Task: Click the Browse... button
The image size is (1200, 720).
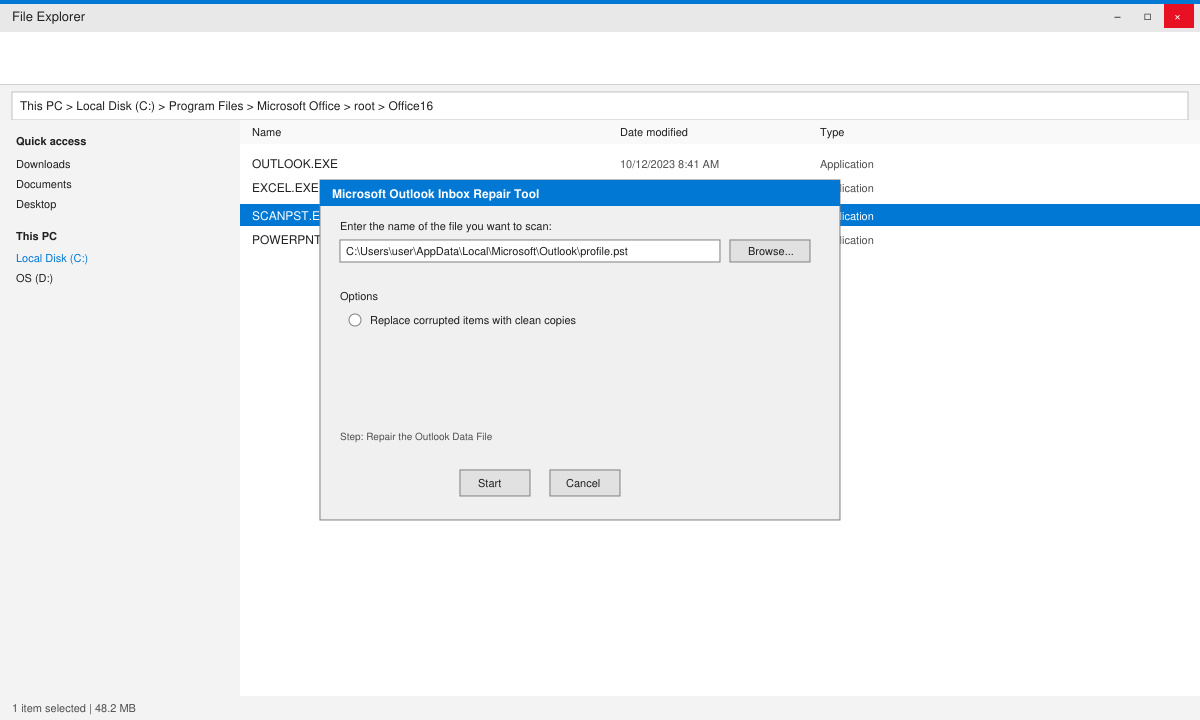Action: (x=770, y=251)
